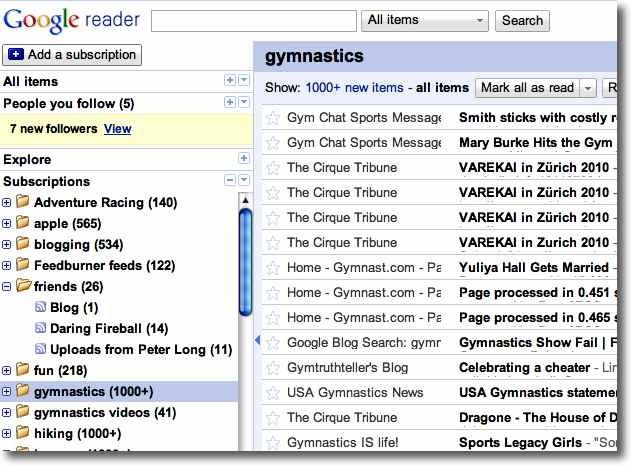
Task: Open the Mark all as read dropdown arrow
Action: tap(588, 88)
